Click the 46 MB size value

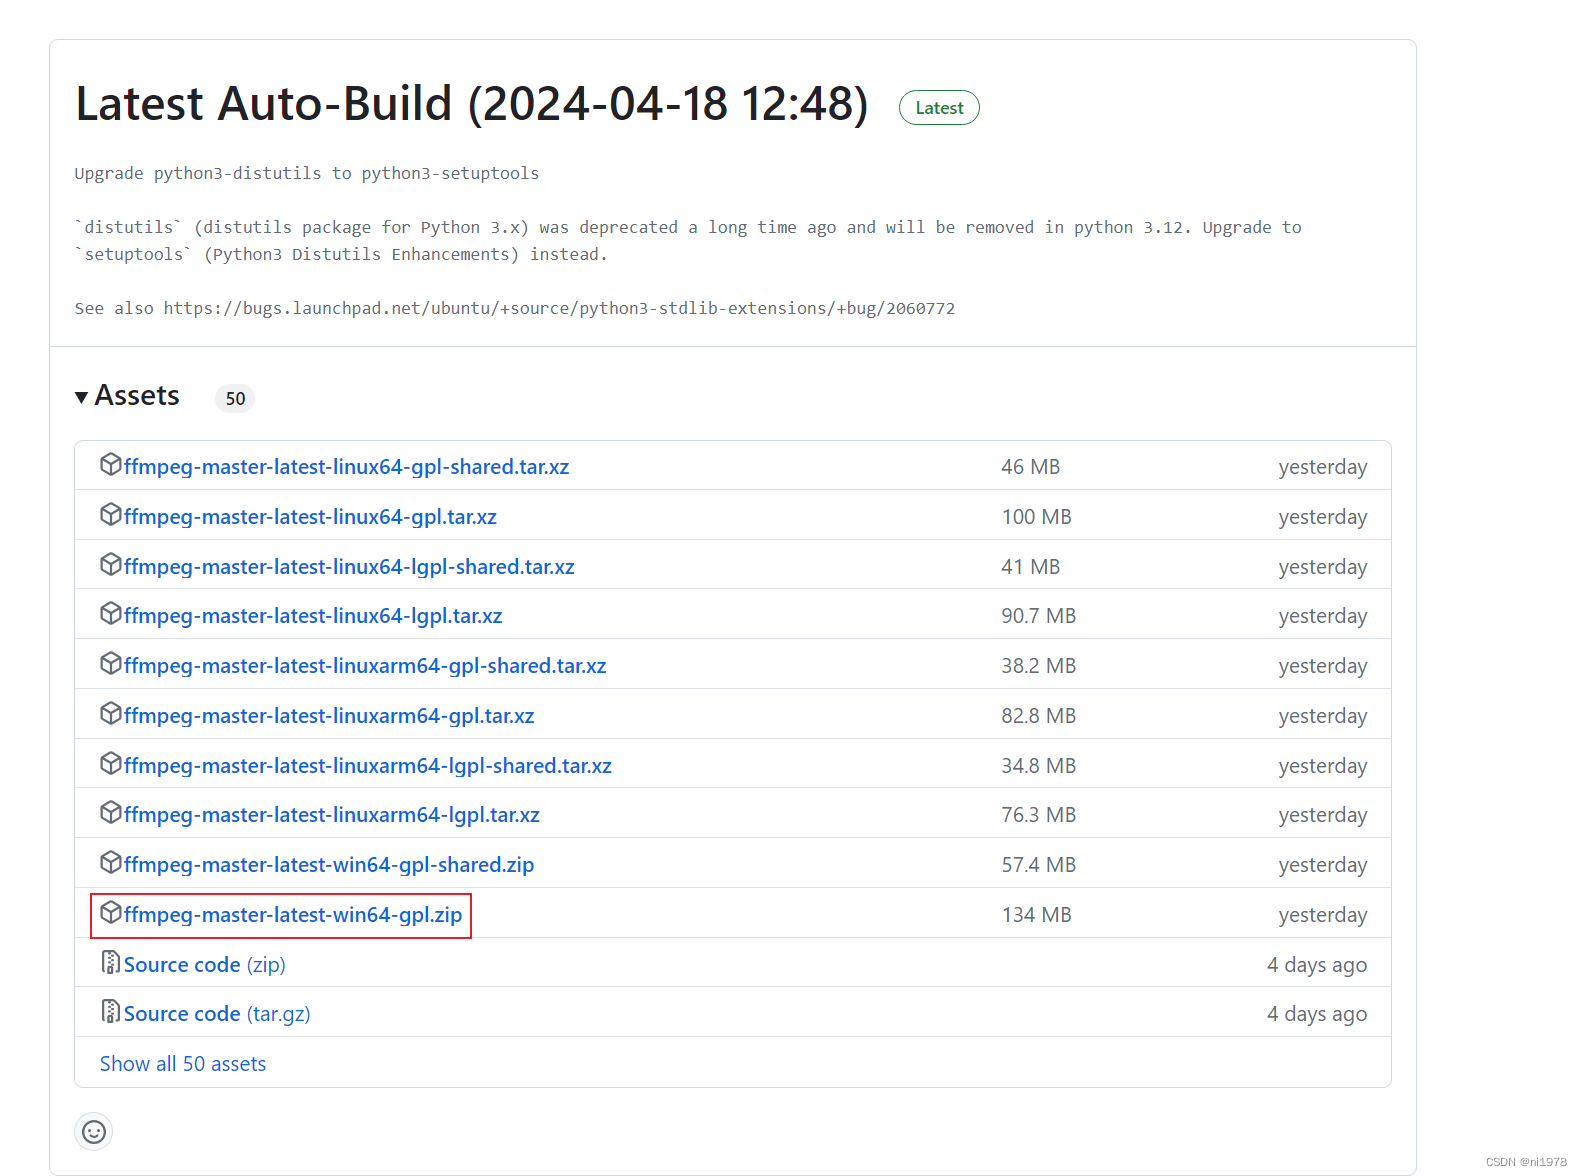pyautogui.click(x=1031, y=467)
